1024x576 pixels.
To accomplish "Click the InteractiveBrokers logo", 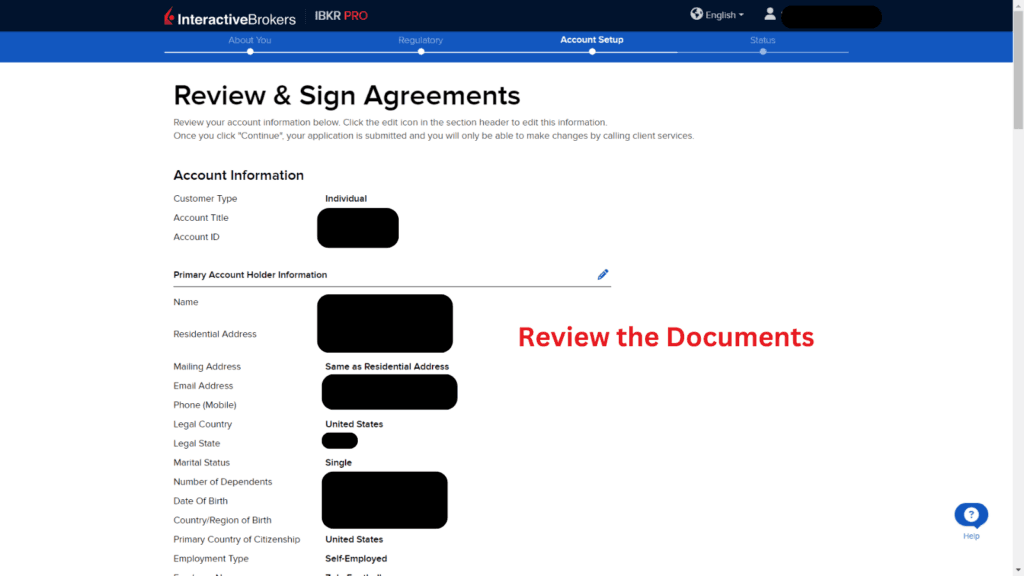I will [x=228, y=17].
